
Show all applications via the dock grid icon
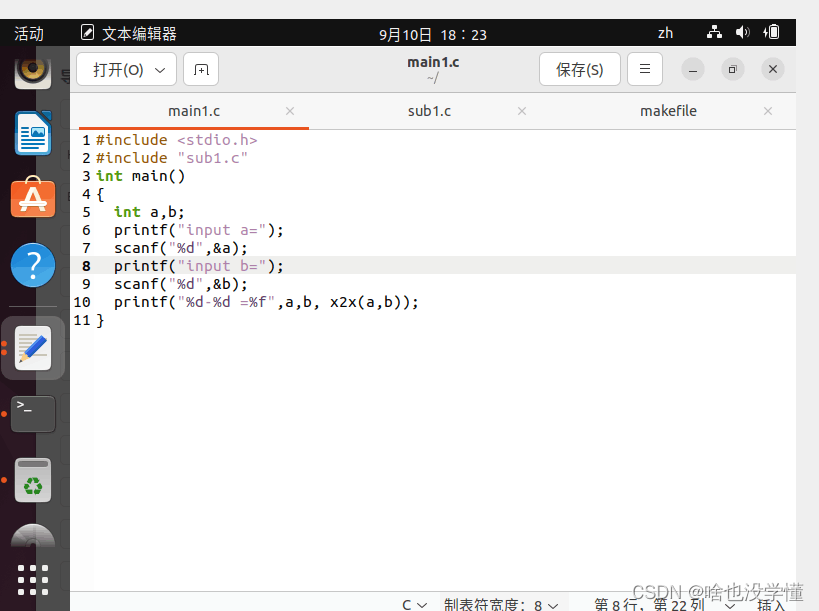point(33,580)
